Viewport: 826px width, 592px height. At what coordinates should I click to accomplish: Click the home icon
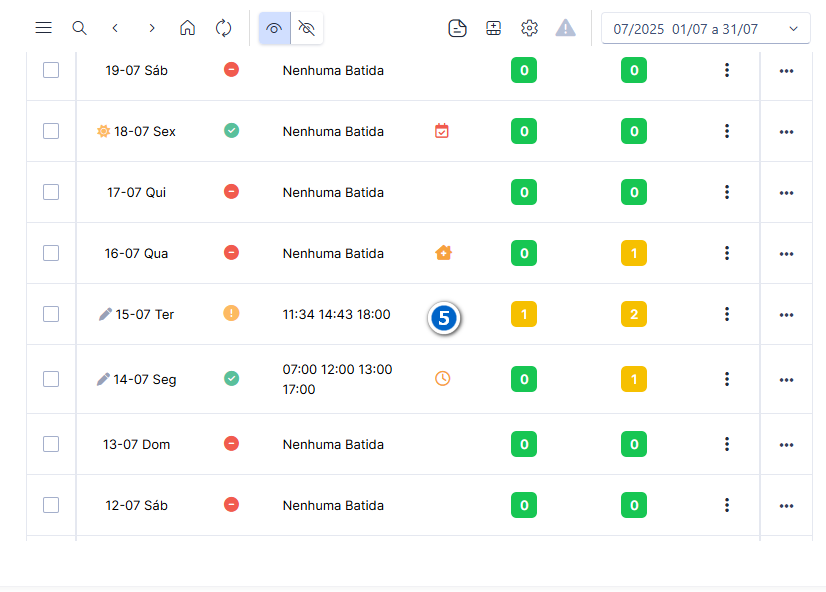tap(188, 28)
